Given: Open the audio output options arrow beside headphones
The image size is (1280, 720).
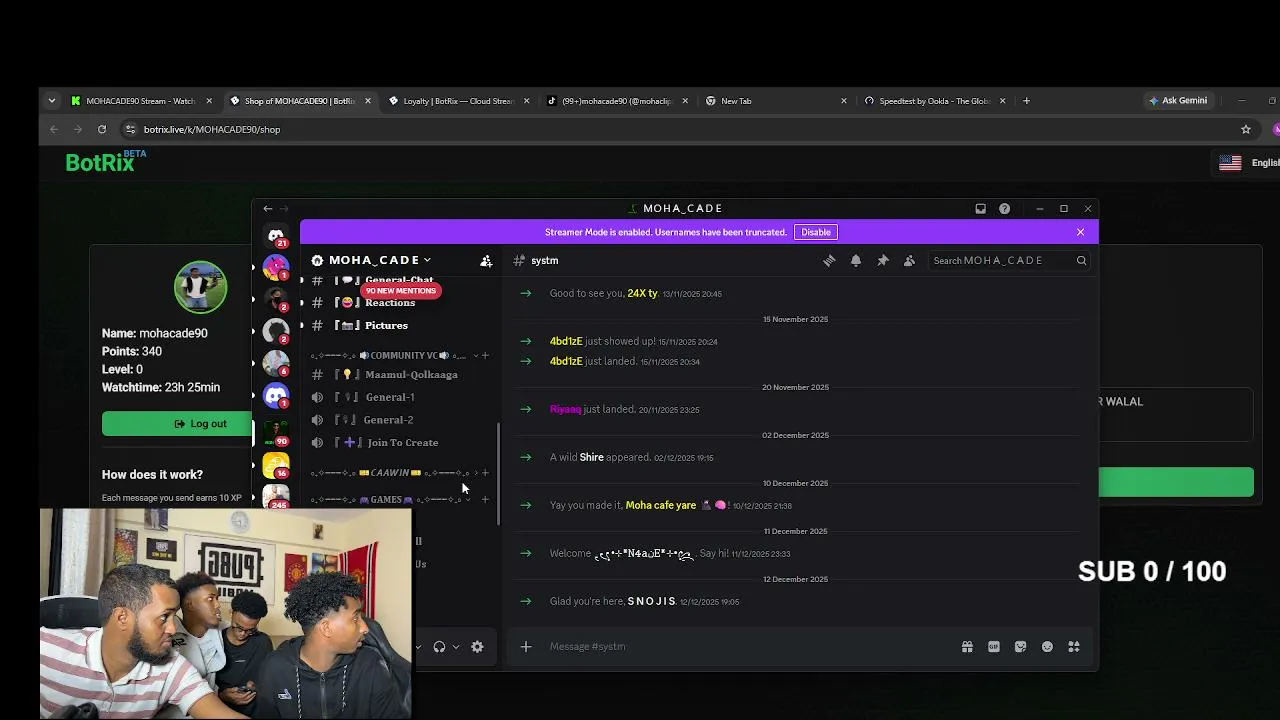Looking at the screenshot, I should coord(456,647).
